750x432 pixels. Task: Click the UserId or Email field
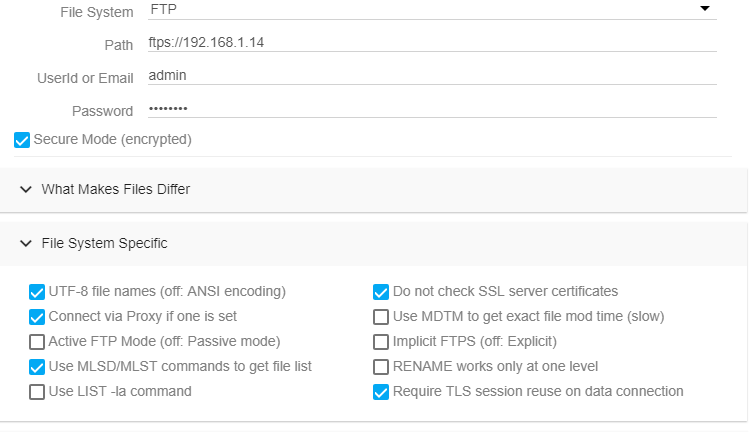430,76
